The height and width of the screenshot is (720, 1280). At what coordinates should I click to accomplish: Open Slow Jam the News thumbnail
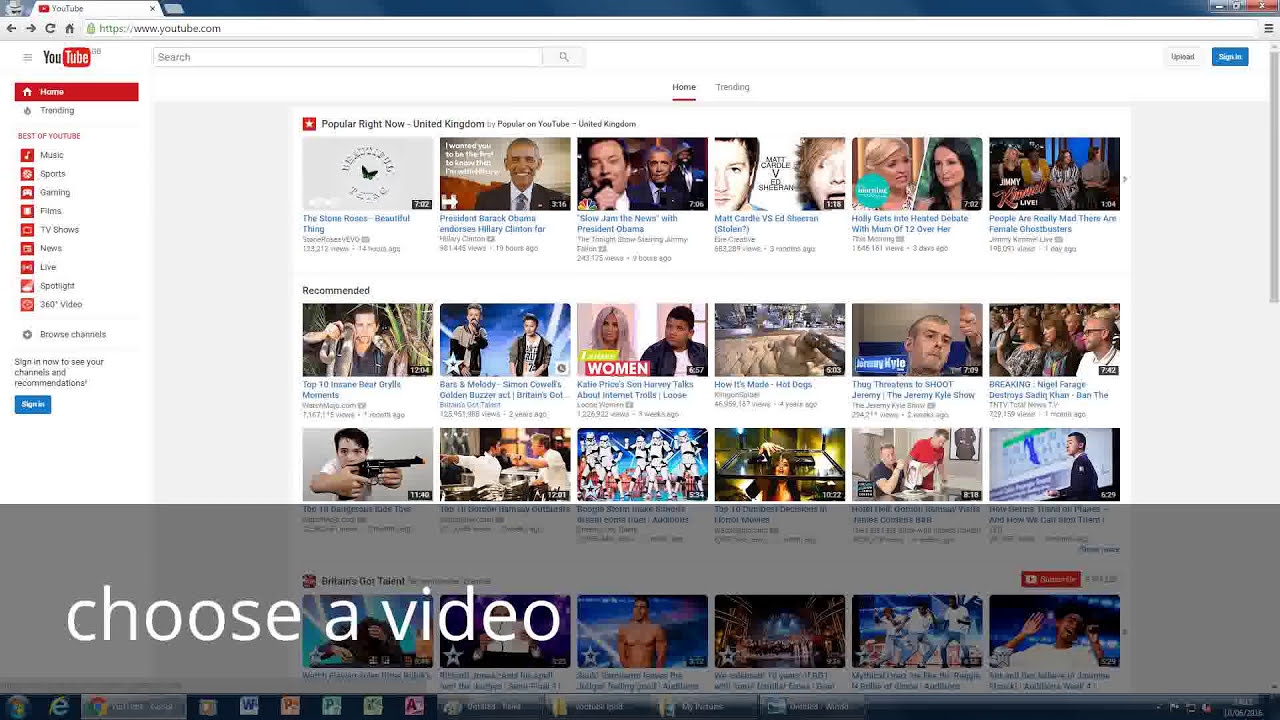pos(642,174)
